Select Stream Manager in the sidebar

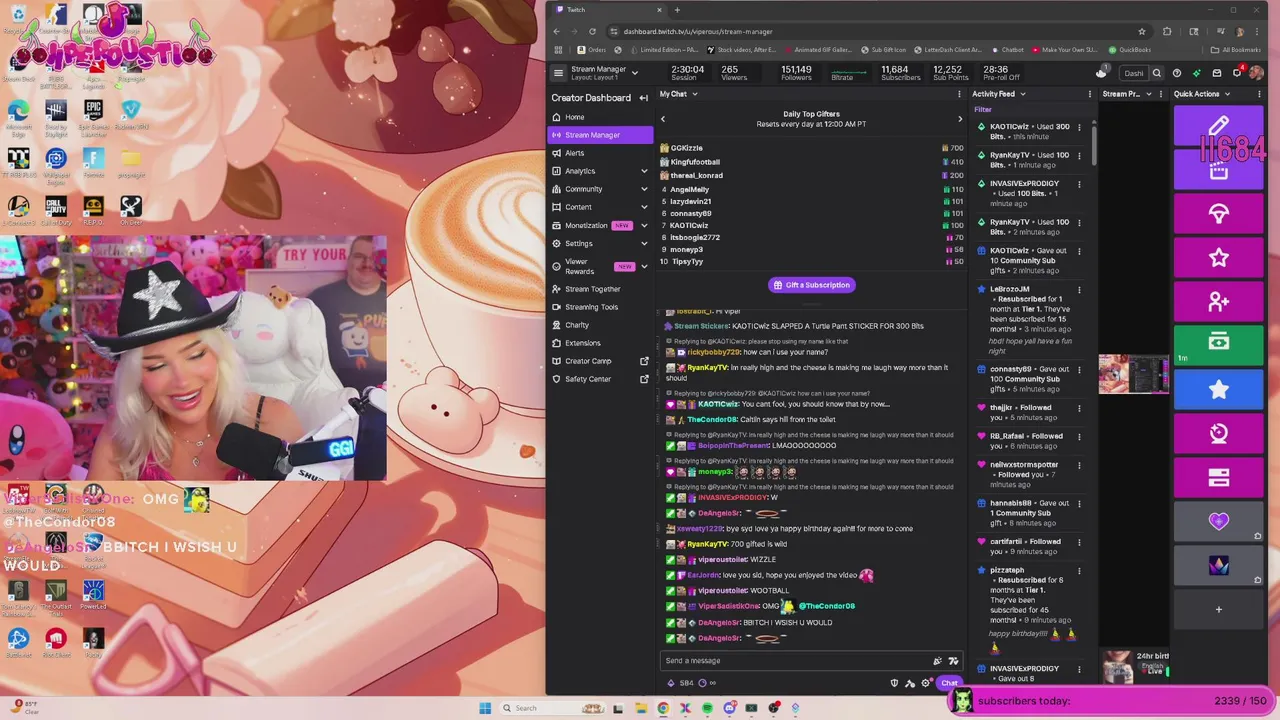click(600, 135)
